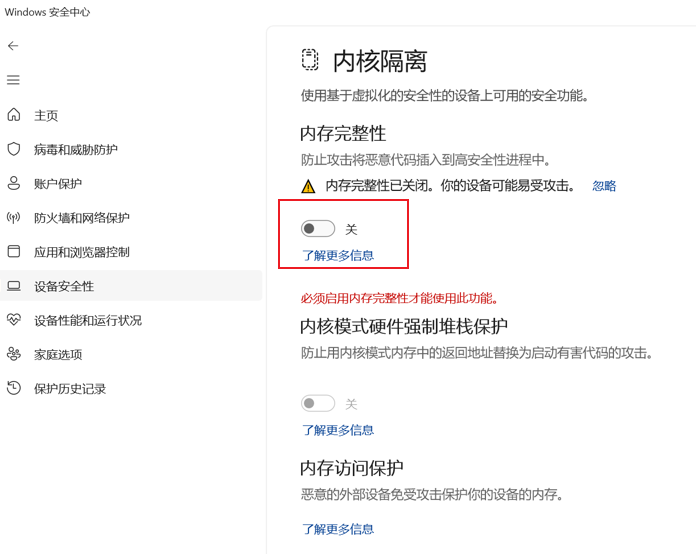Open 设备性能和运行状况 in the sidebar

coord(88,321)
